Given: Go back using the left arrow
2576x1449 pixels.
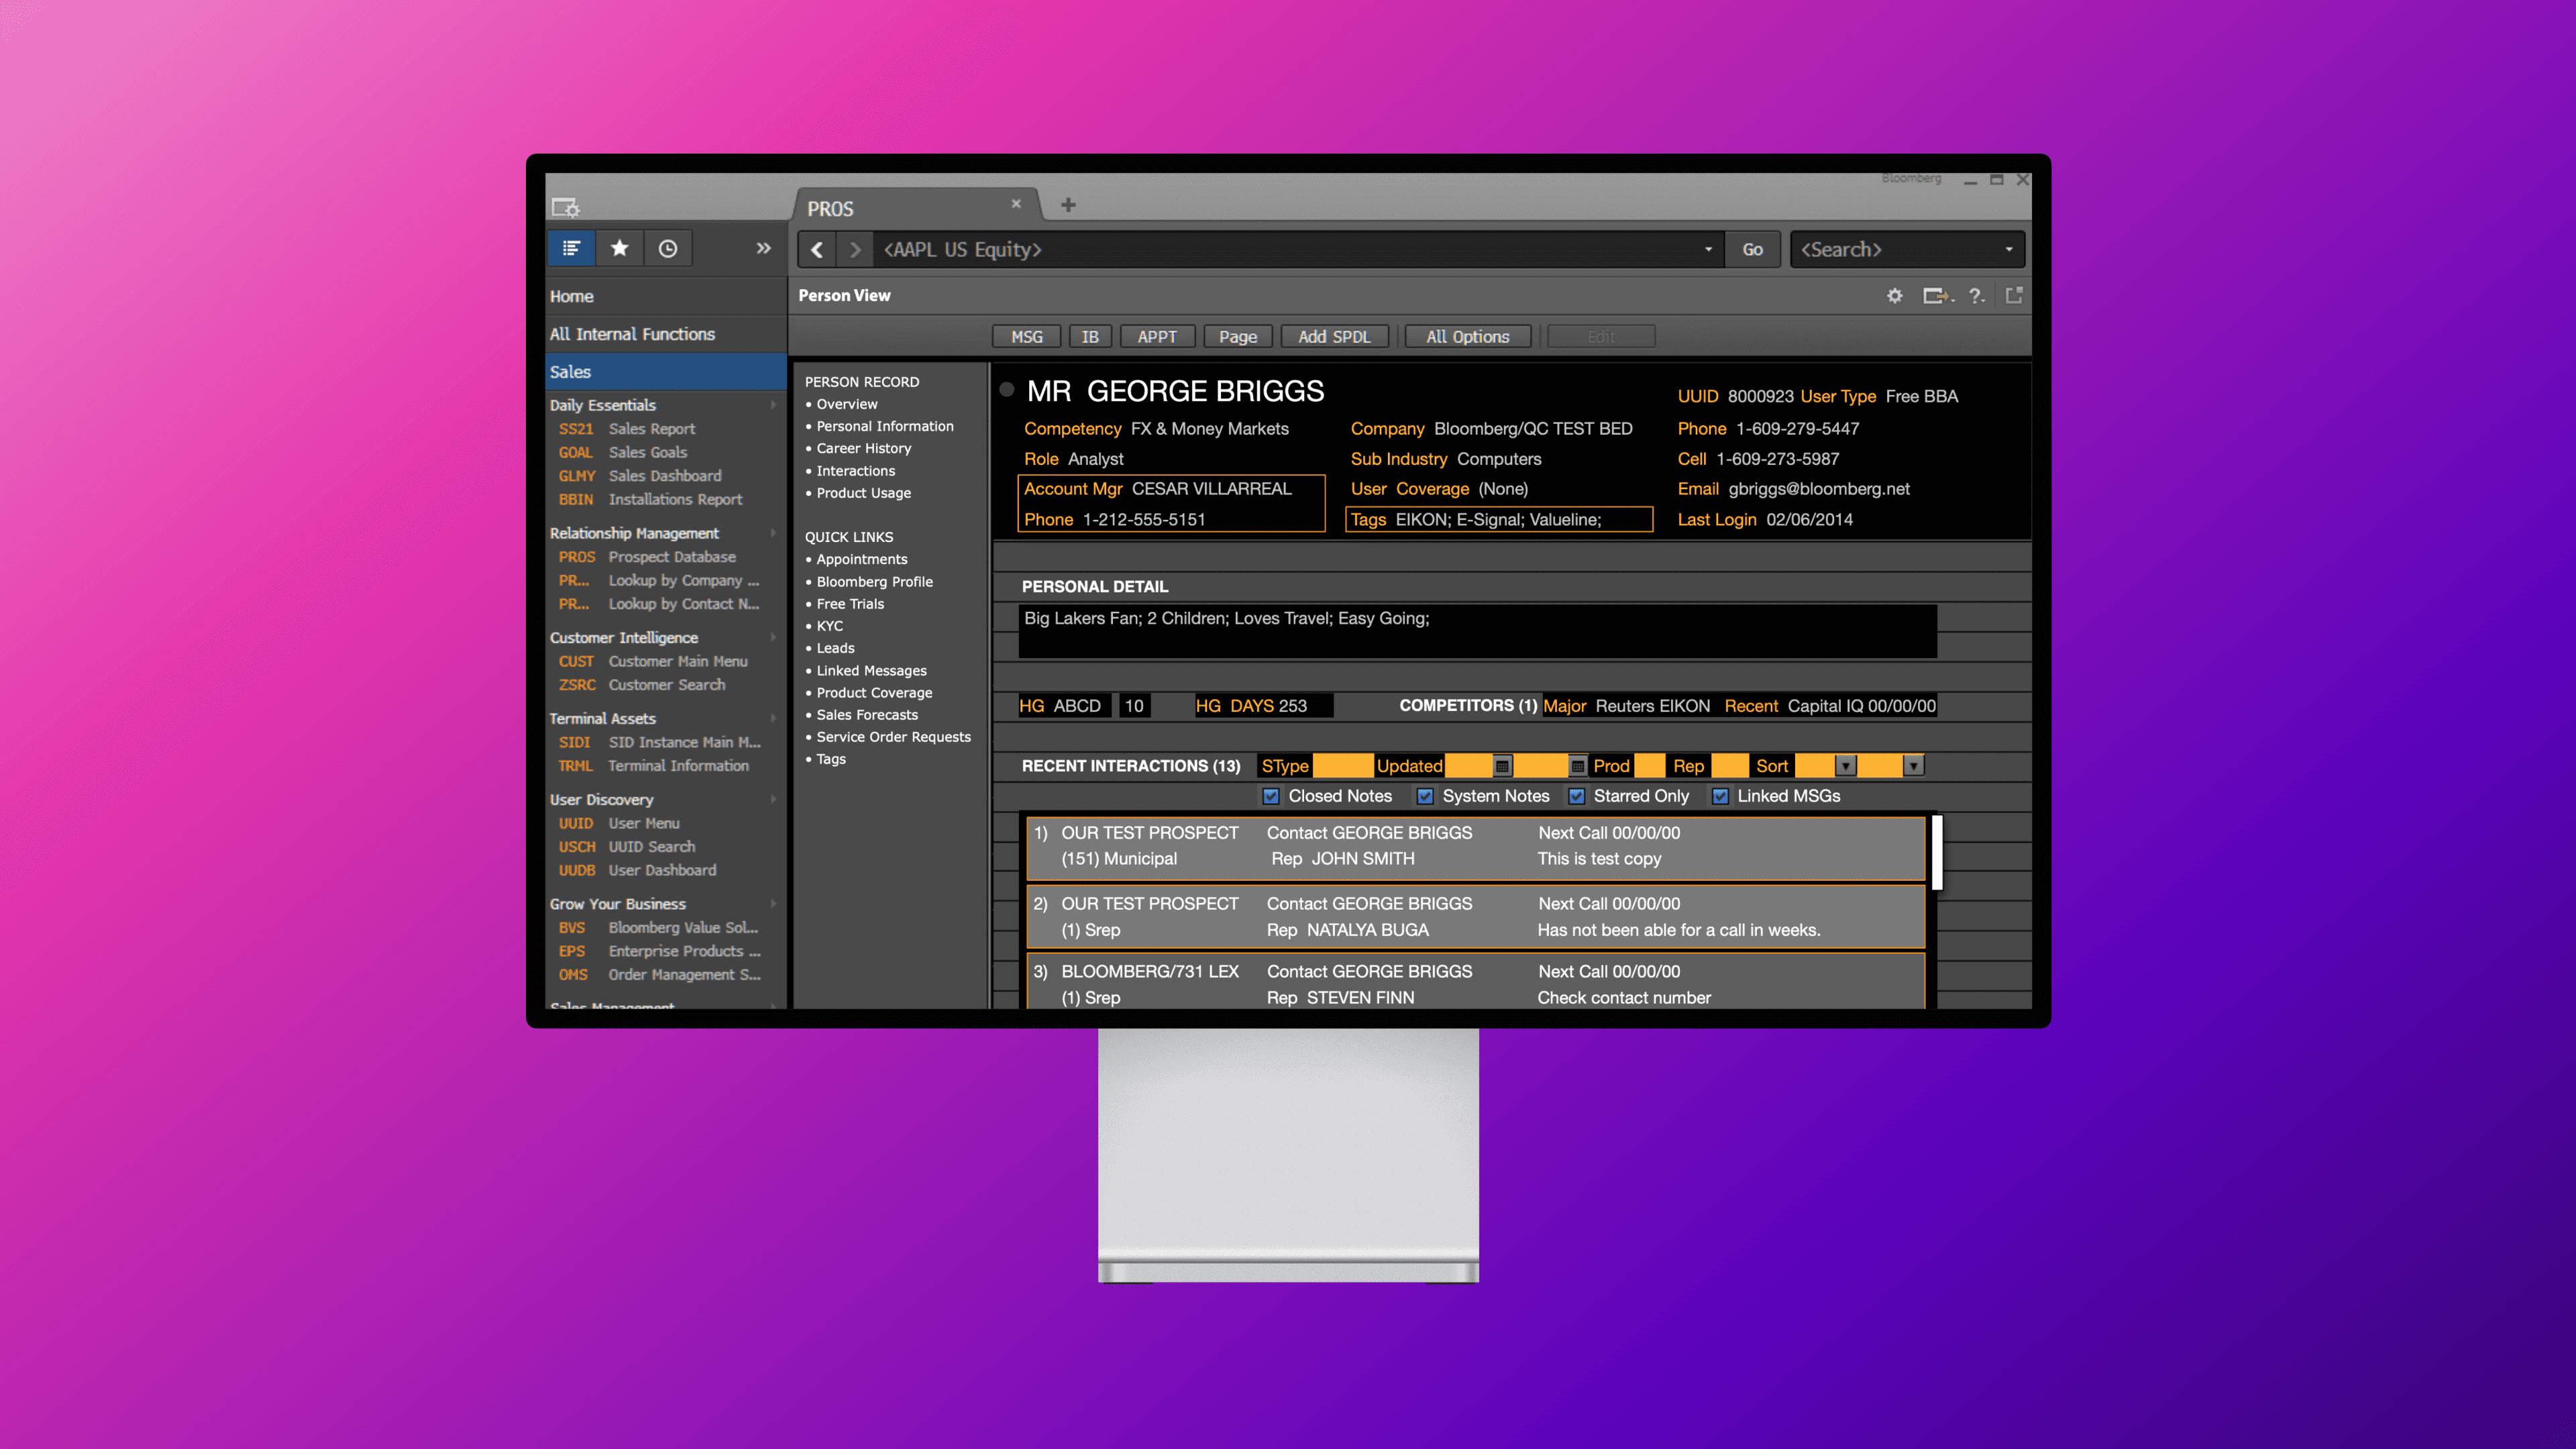Looking at the screenshot, I should pos(817,250).
